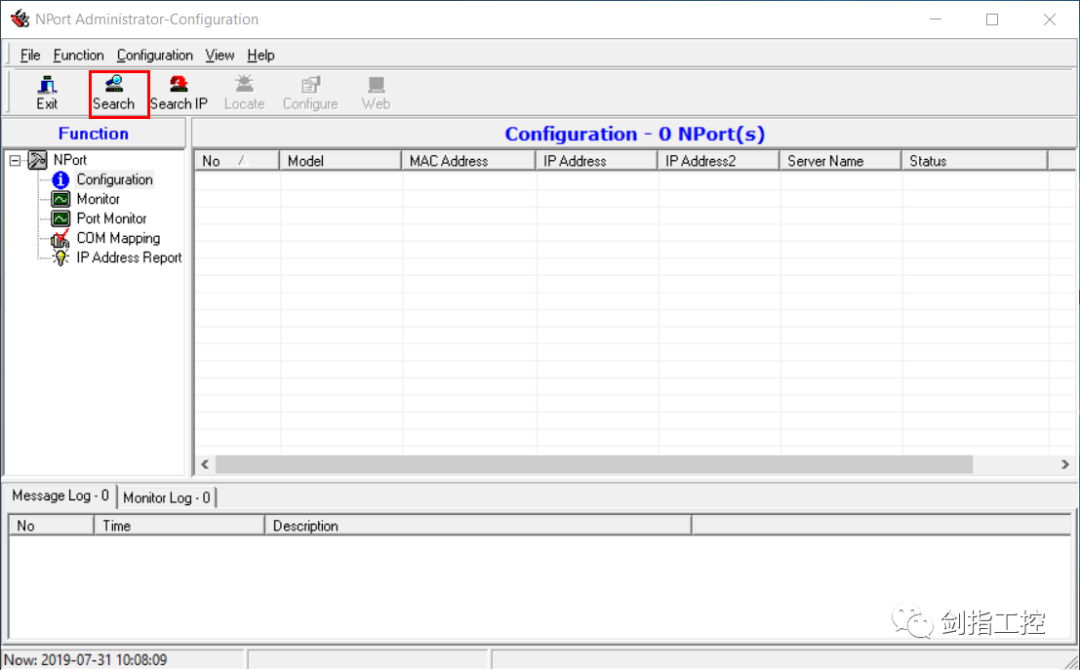Viewport: 1080px width, 670px height.
Task: Click the Configuration - 0 NPort(s) header
Action: pos(634,134)
